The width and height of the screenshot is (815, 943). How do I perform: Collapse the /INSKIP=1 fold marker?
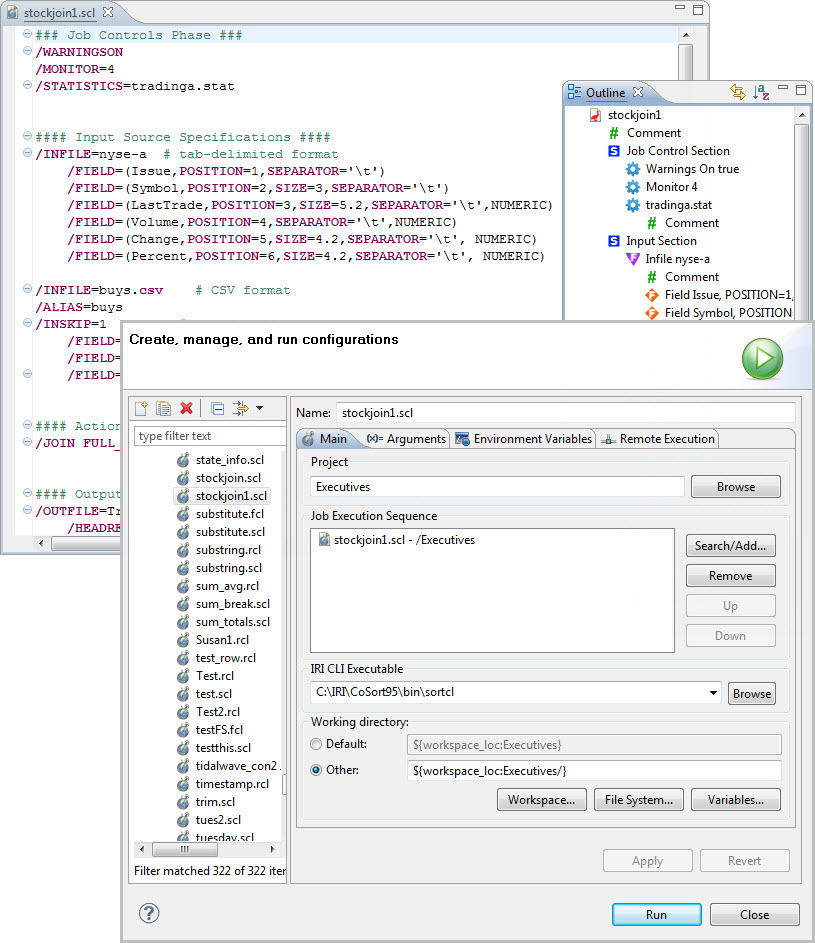[x=27, y=323]
